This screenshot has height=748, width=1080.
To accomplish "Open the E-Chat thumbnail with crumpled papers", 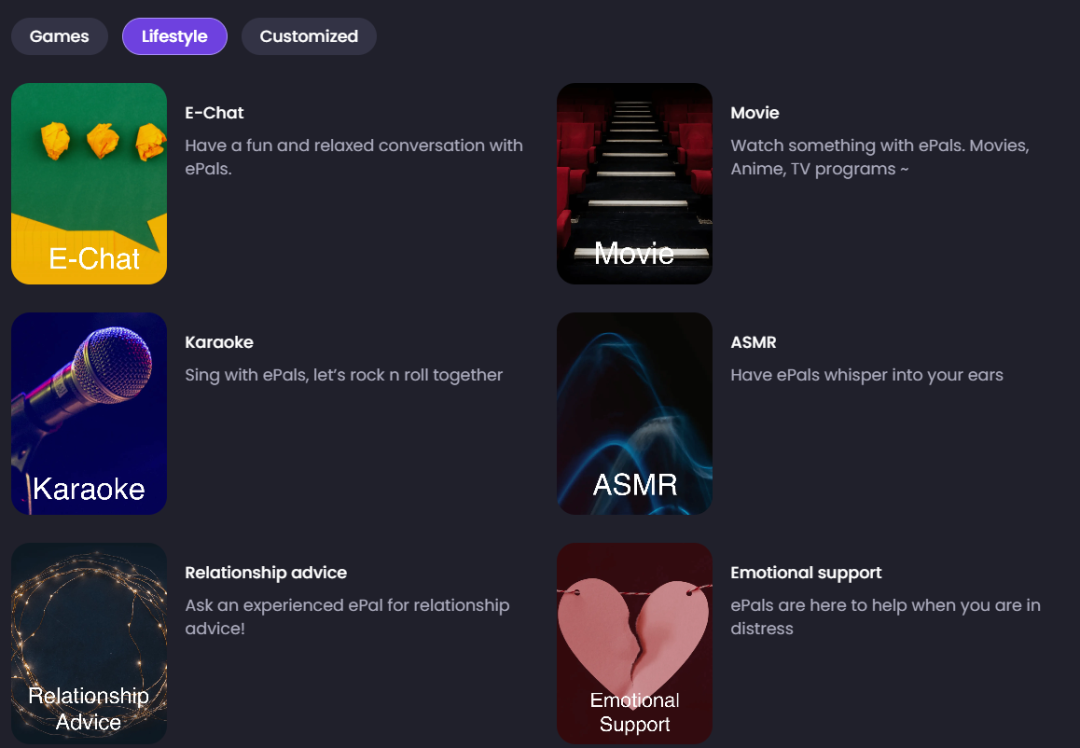I will click(x=89, y=184).
